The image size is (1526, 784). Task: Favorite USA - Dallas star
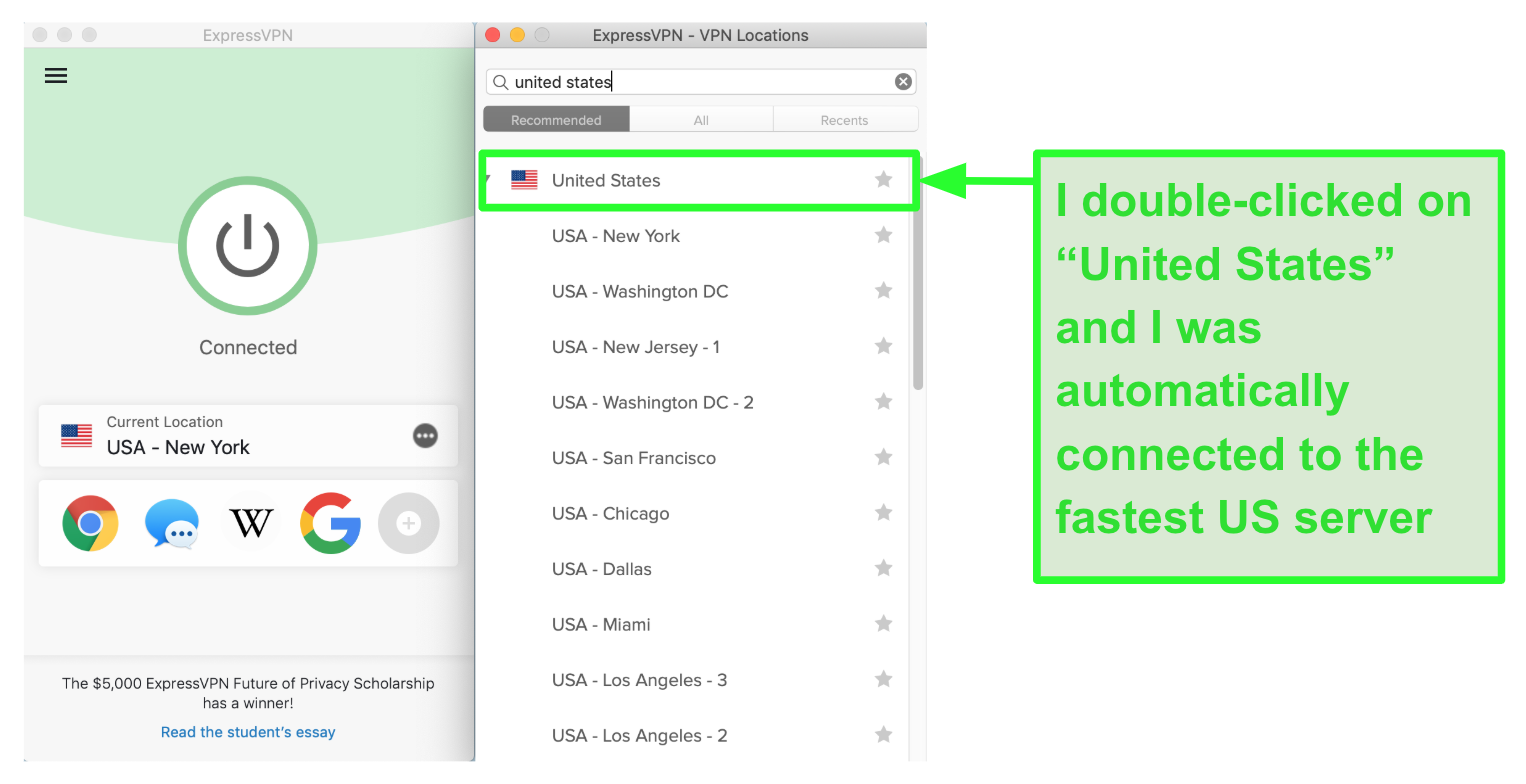(x=883, y=568)
